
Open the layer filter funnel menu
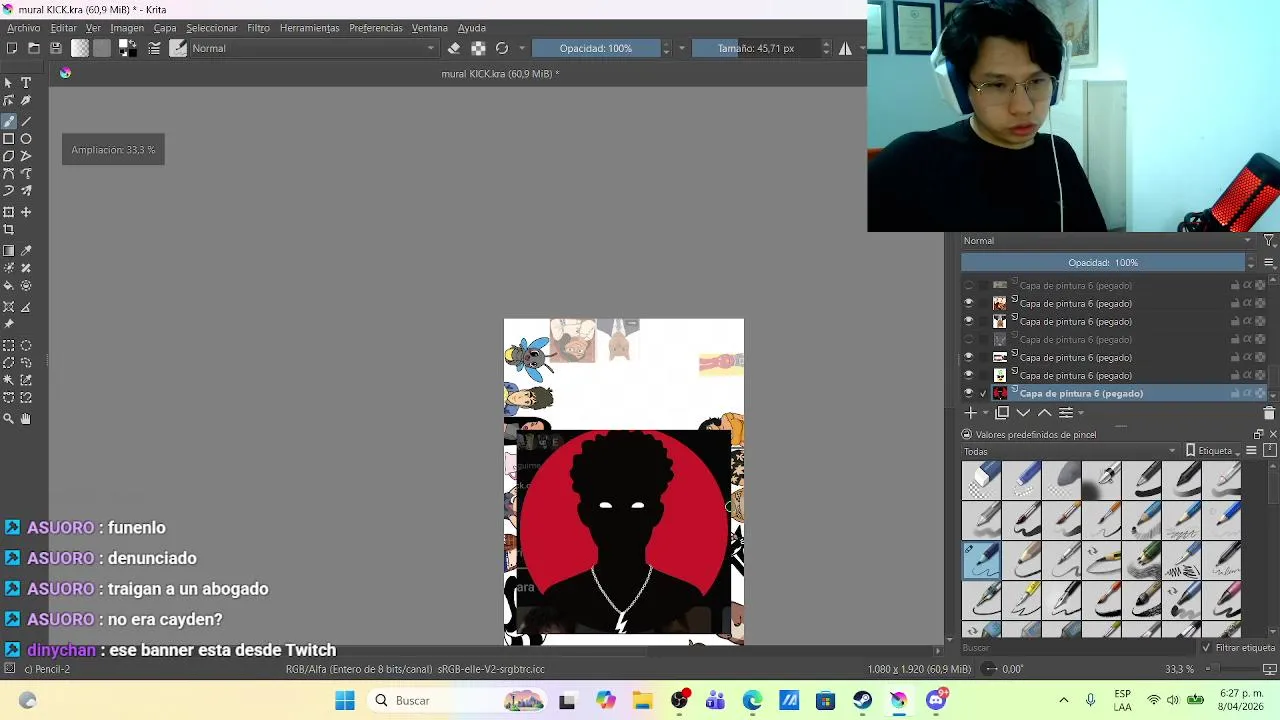point(1269,241)
